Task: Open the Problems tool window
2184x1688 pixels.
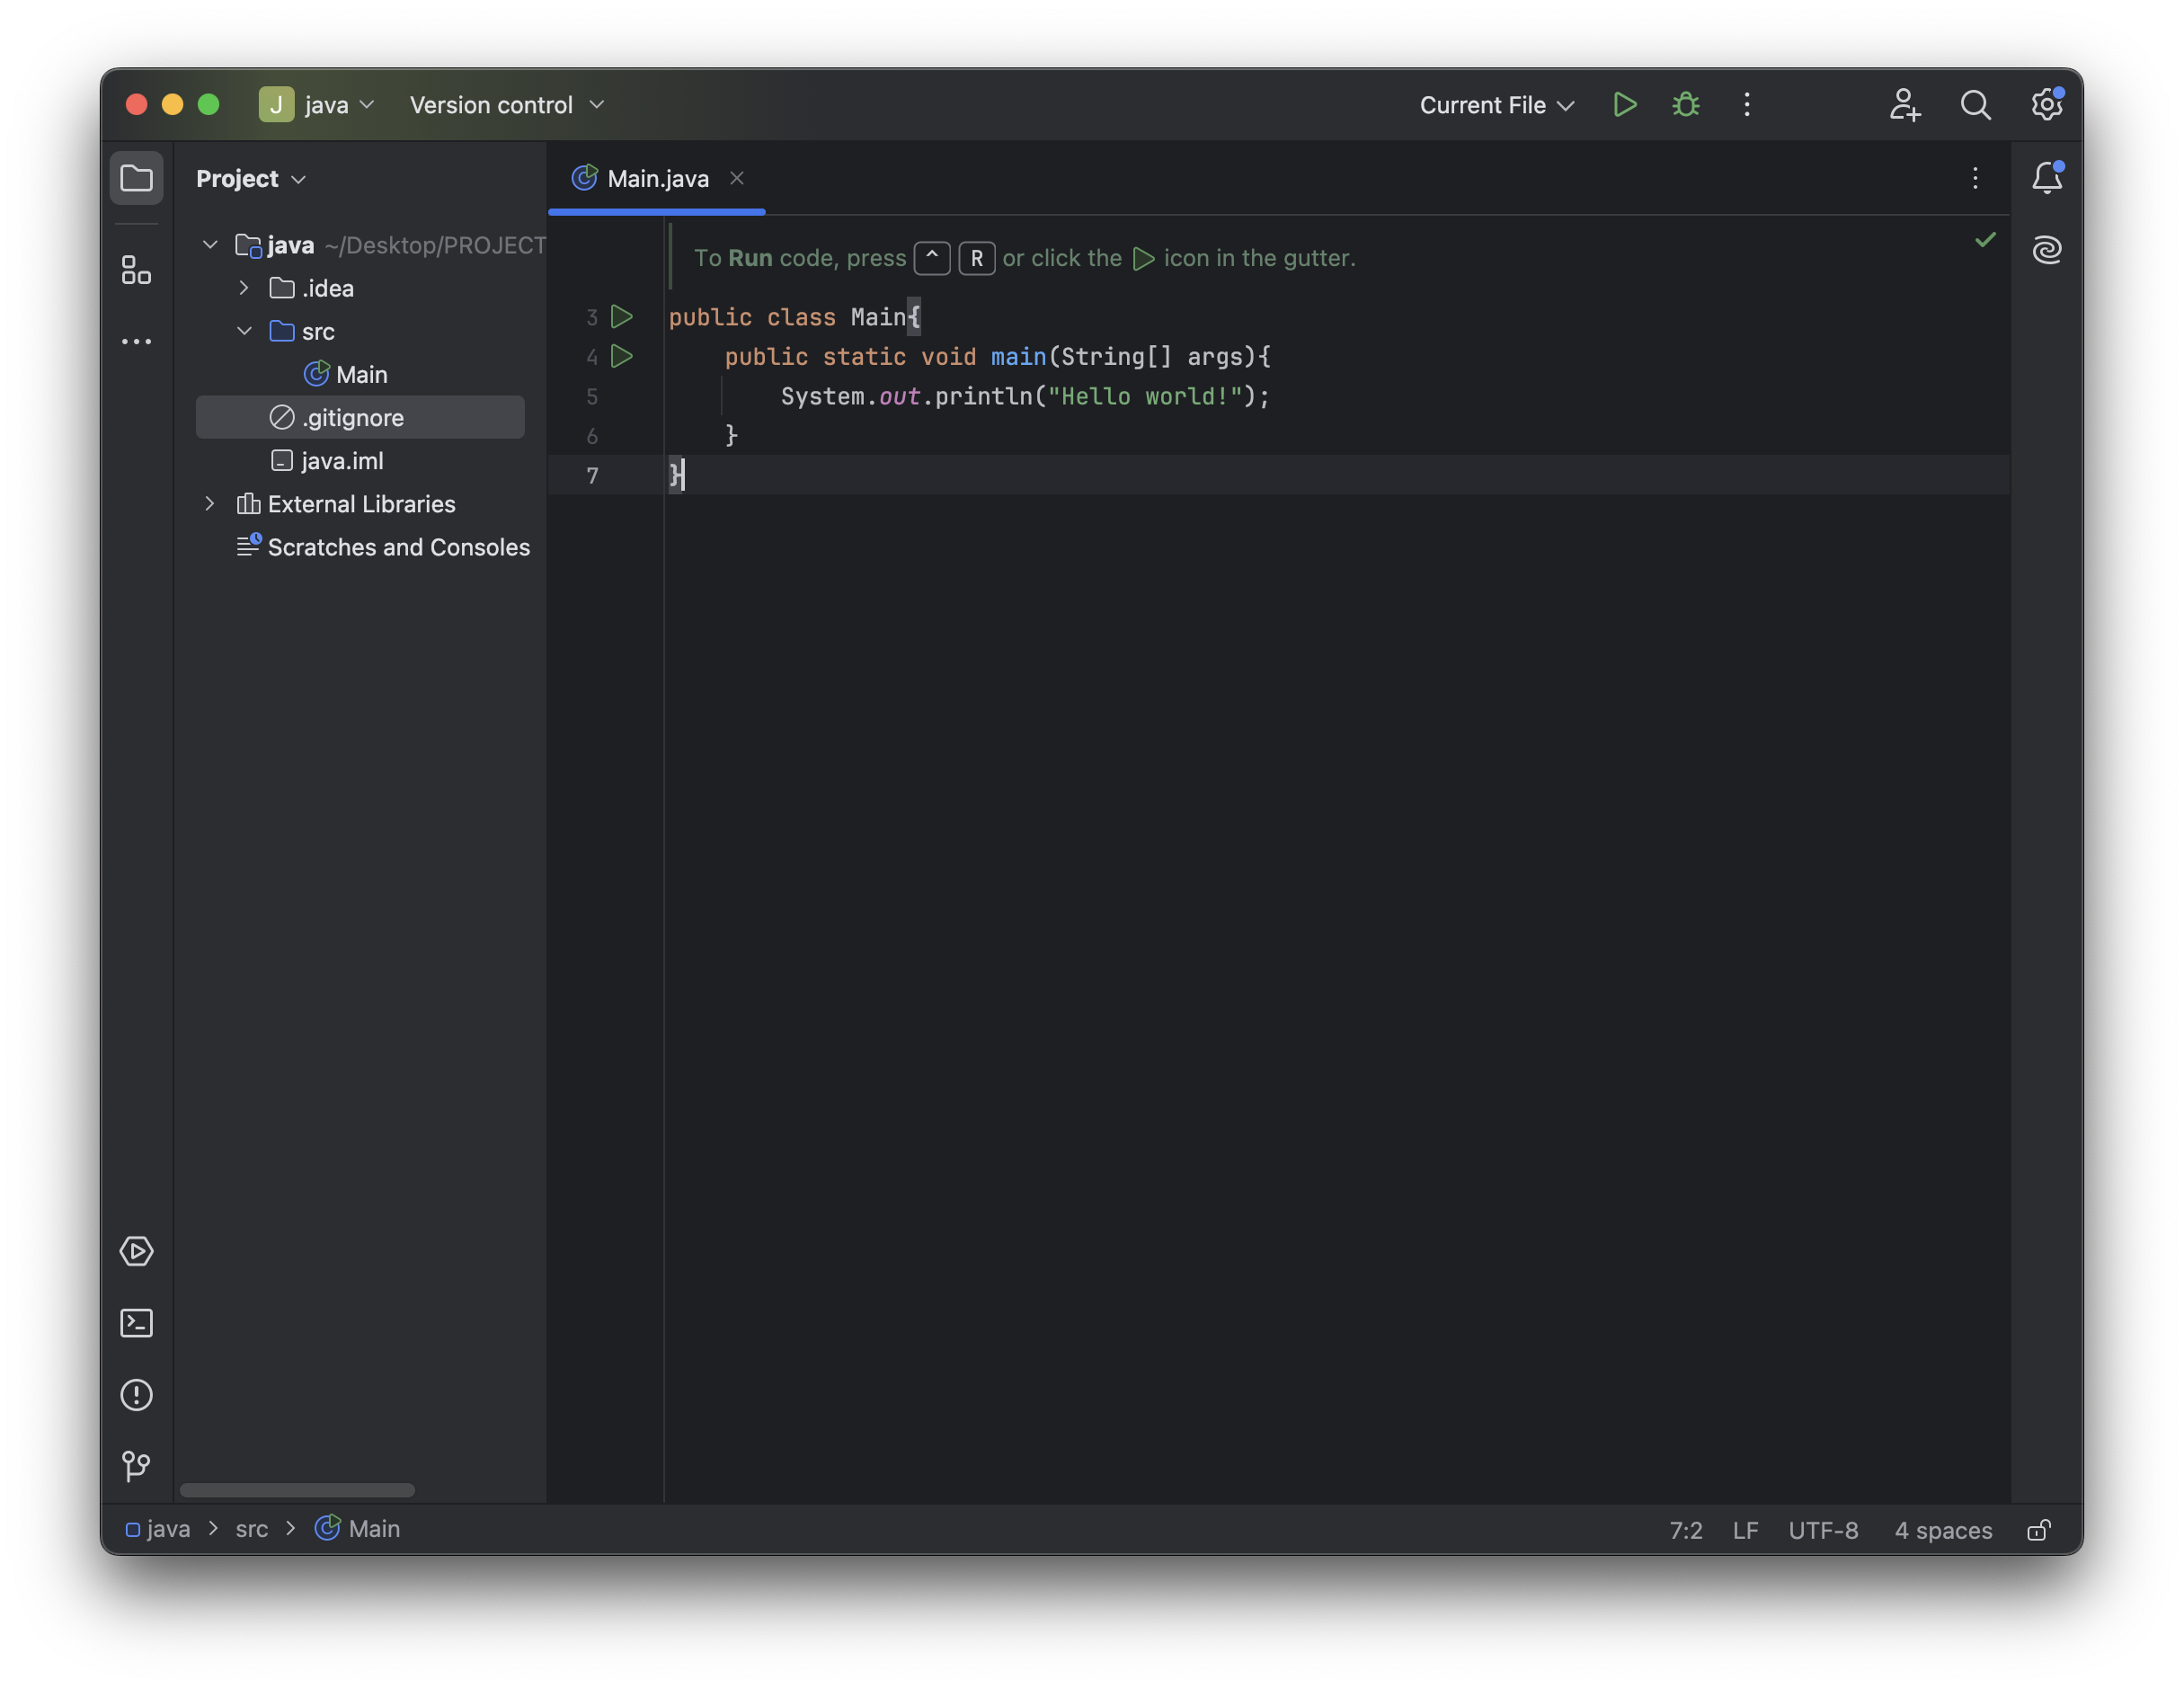Action: click(x=136, y=1395)
